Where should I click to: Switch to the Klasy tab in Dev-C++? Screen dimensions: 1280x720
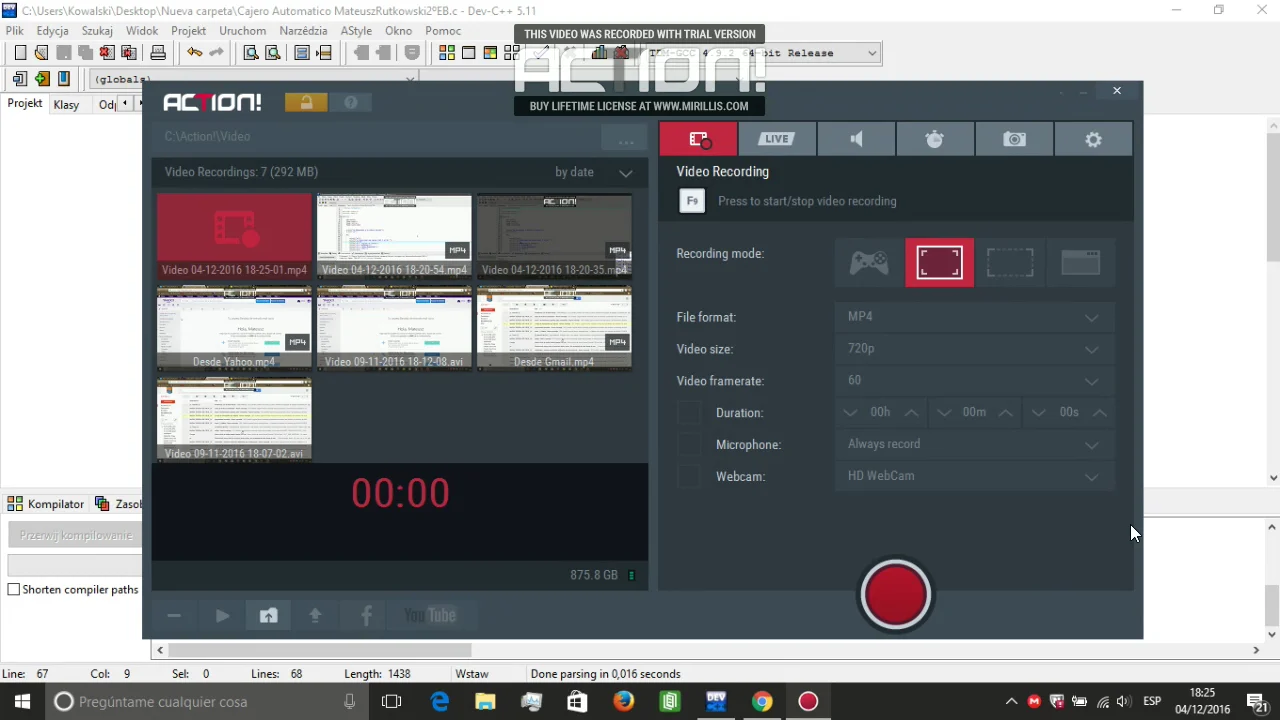click(66, 105)
